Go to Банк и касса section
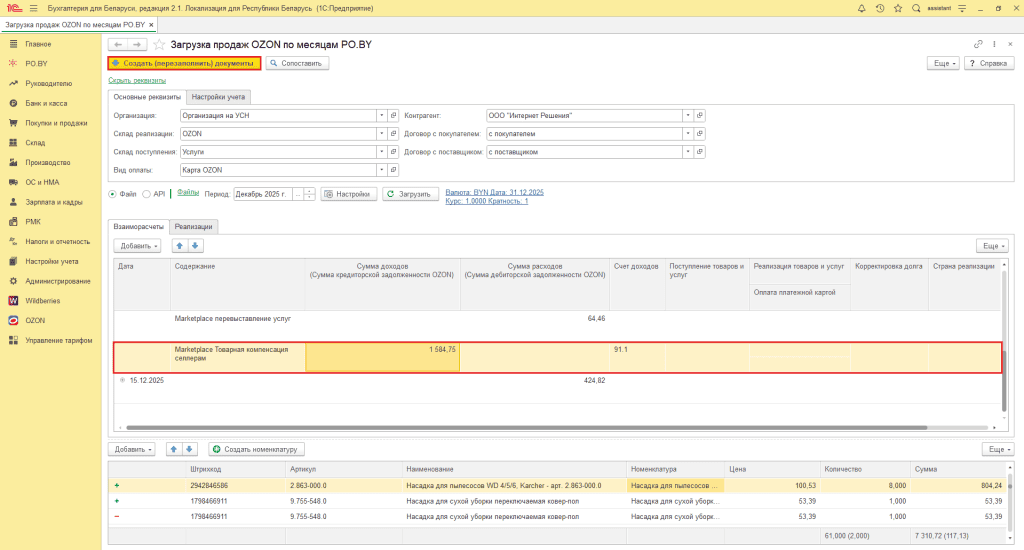This screenshot has height=550, width=1024. (x=46, y=103)
